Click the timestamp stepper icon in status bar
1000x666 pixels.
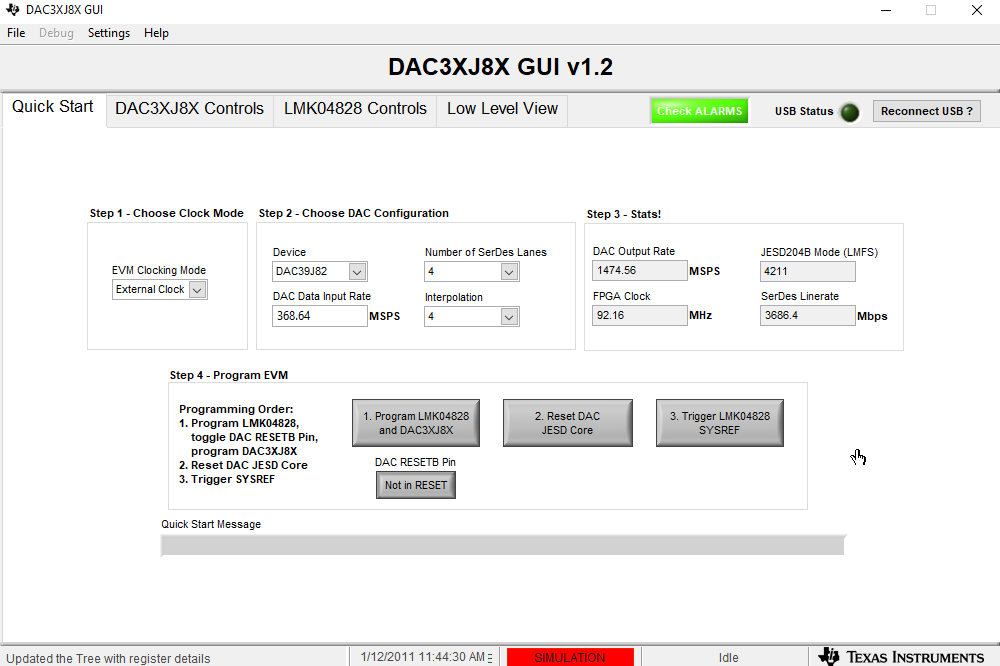click(490, 657)
